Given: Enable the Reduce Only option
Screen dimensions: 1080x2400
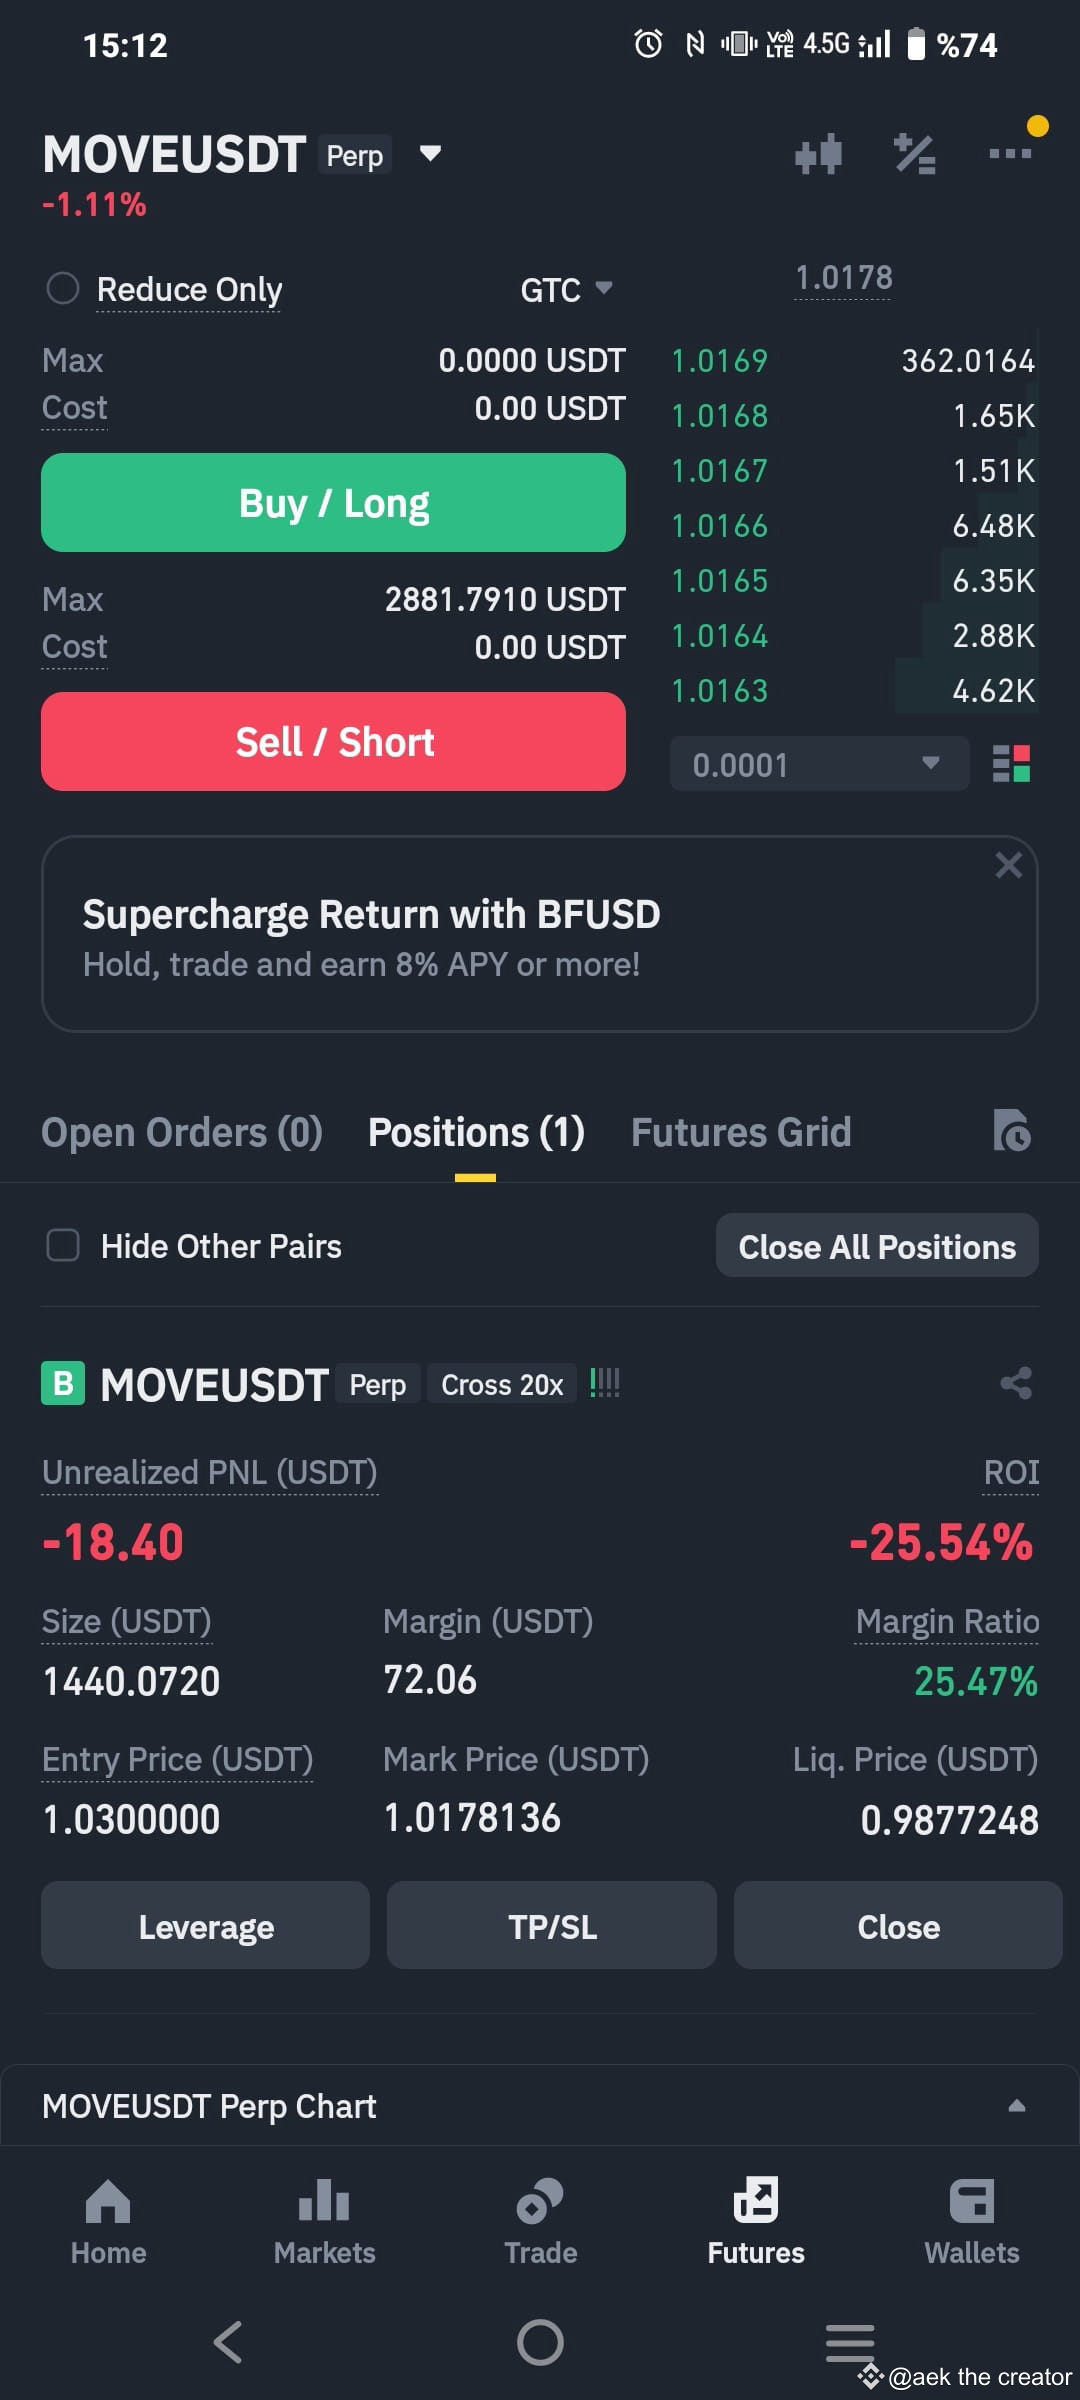Looking at the screenshot, I should (63, 289).
